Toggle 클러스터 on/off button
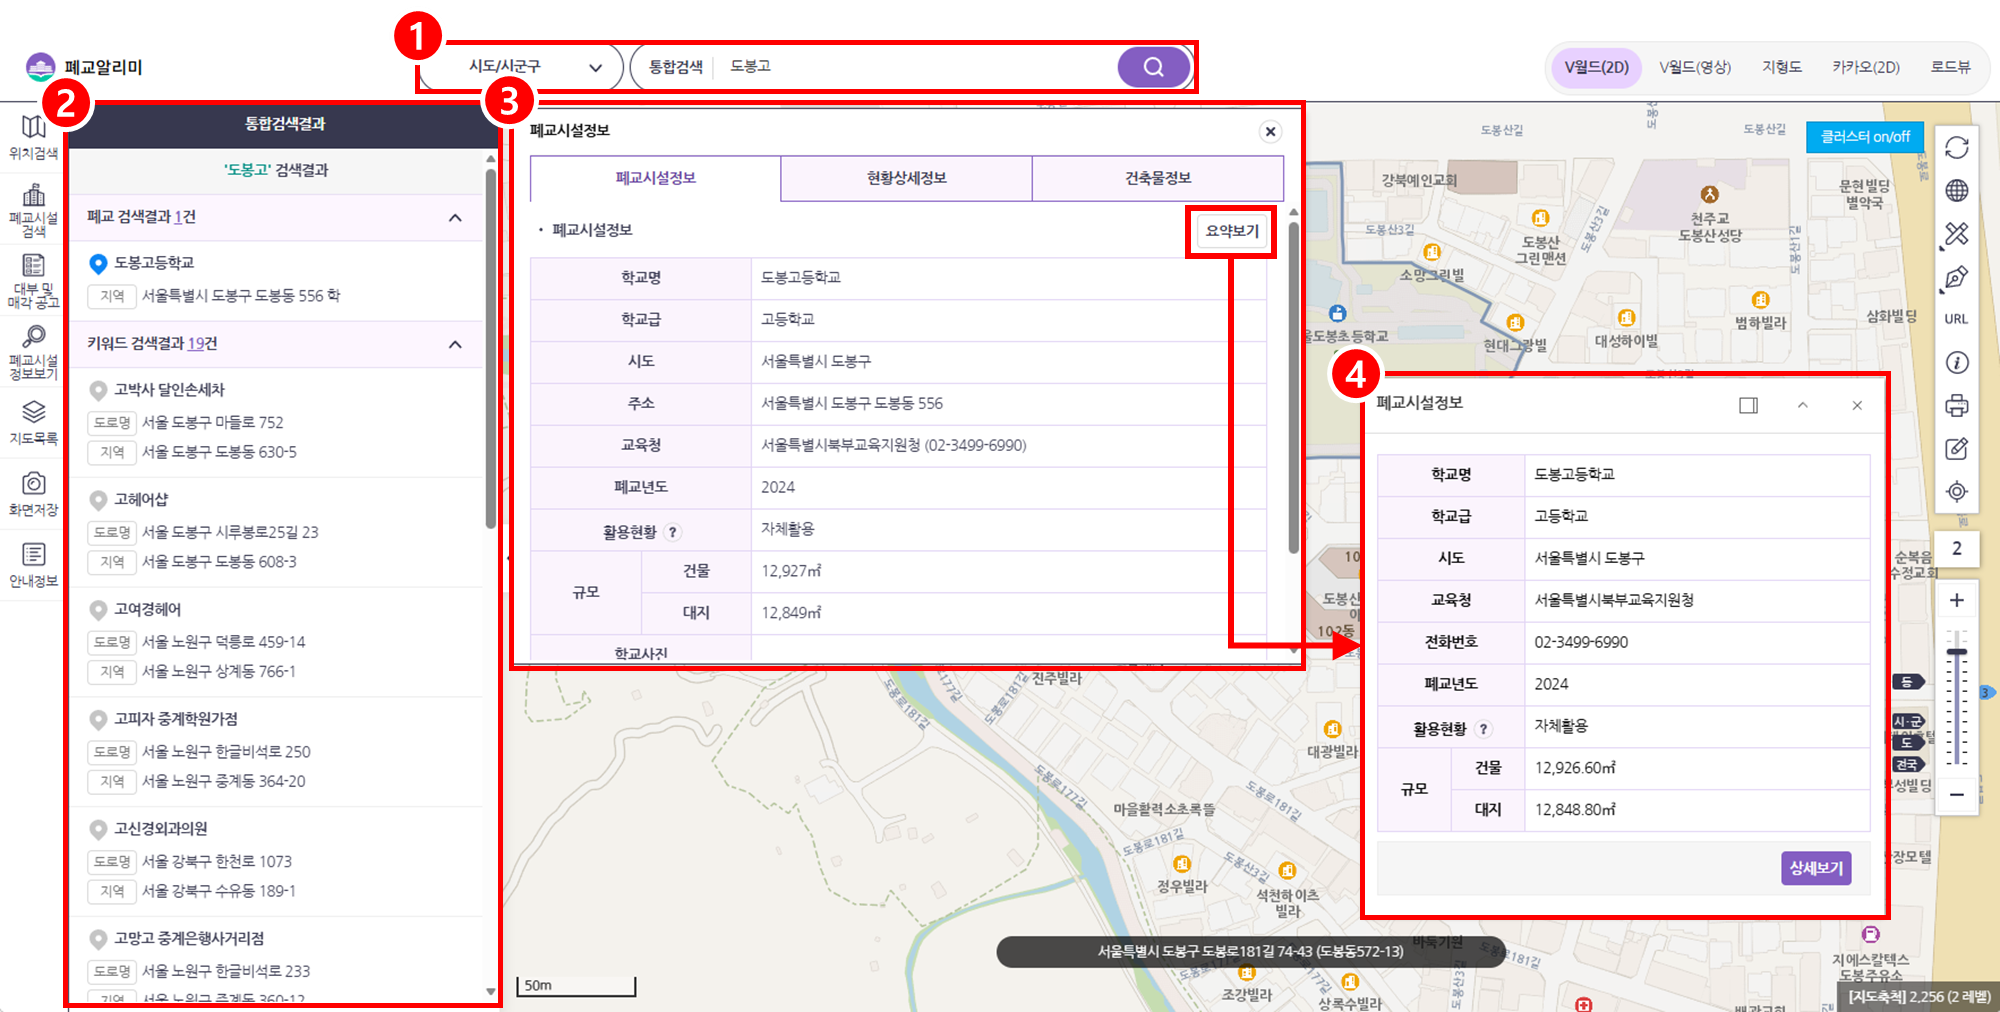The height and width of the screenshot is (1012, 2000). click(x=1864, y=137)
